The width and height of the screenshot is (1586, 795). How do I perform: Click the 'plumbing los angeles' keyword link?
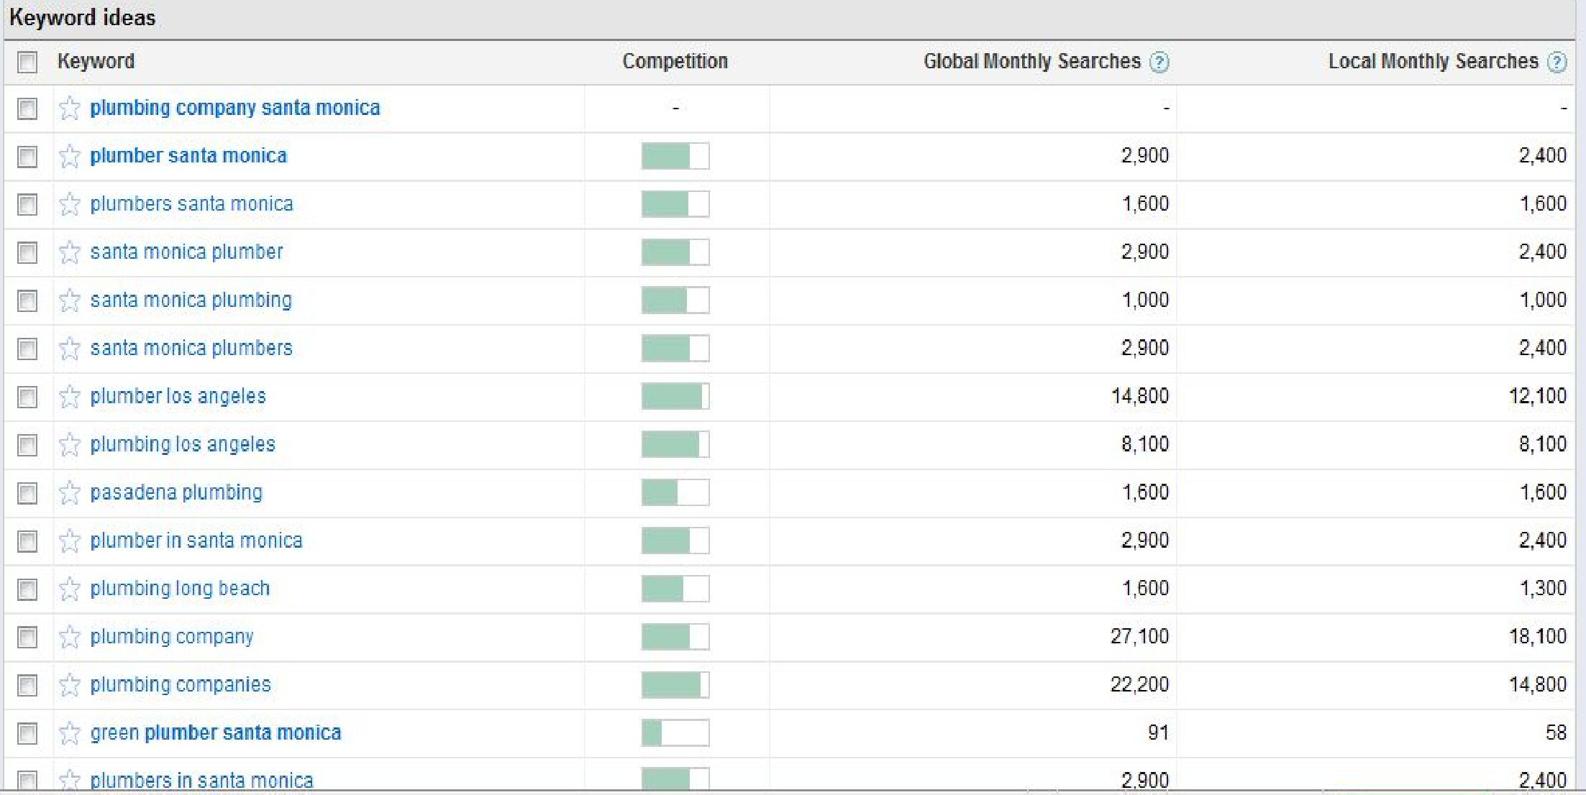click(x=182, y=444)
